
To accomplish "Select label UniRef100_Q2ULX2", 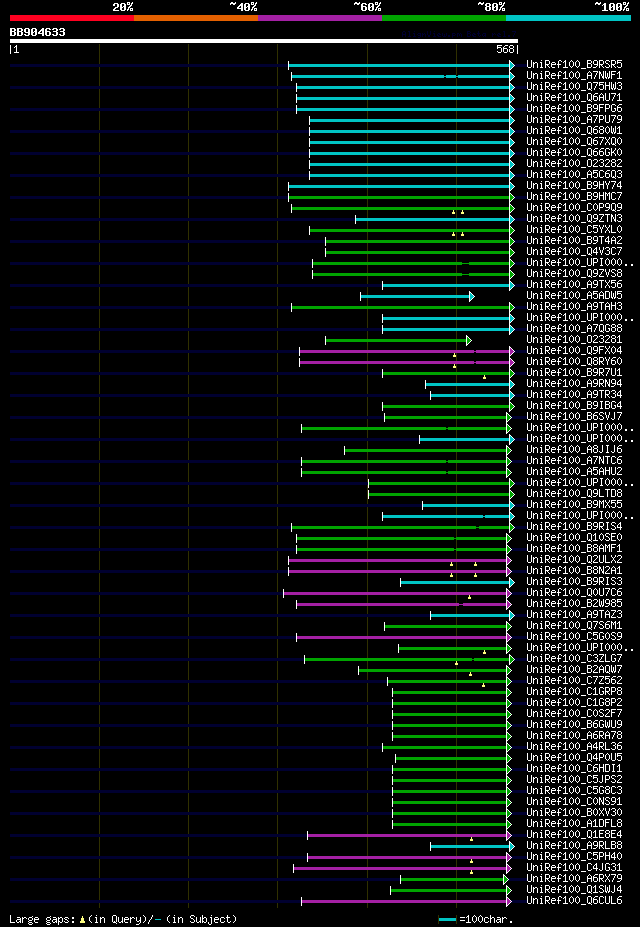I will click(574, 559).
